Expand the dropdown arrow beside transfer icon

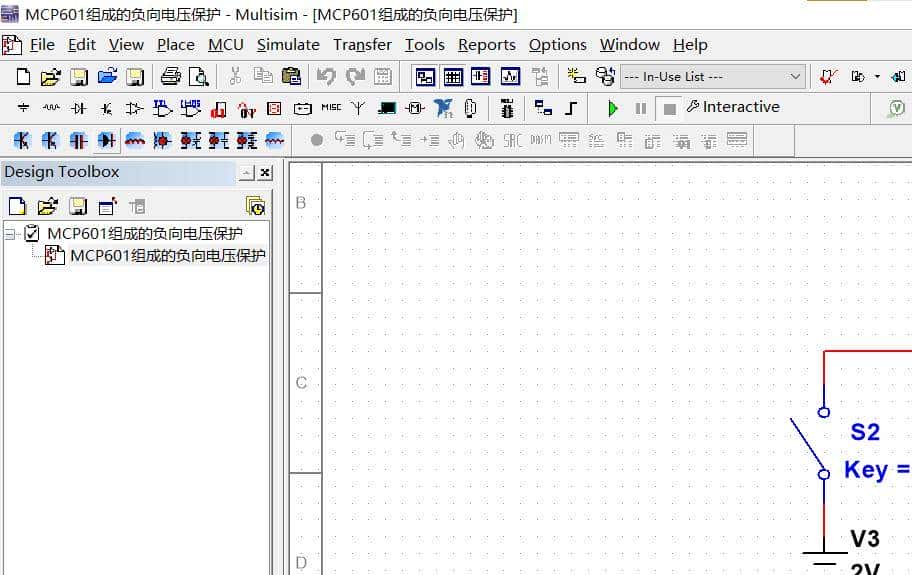coord(877,76)
